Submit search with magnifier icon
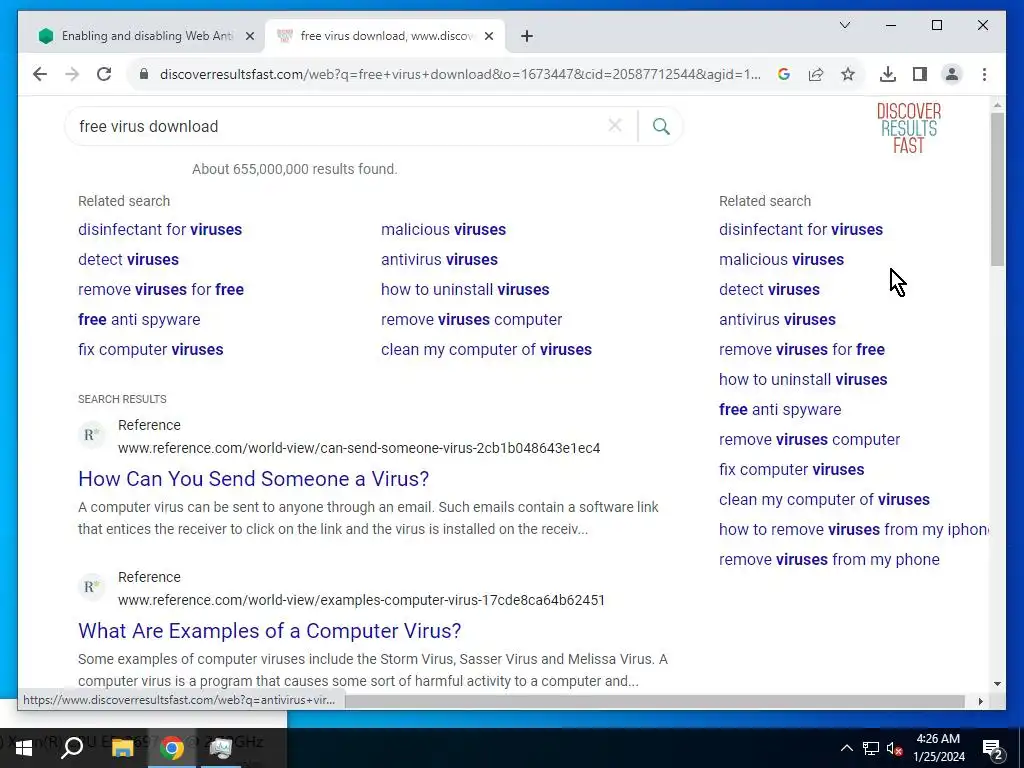This screenshot has height=768, width=1024. [x=661, y=126]
